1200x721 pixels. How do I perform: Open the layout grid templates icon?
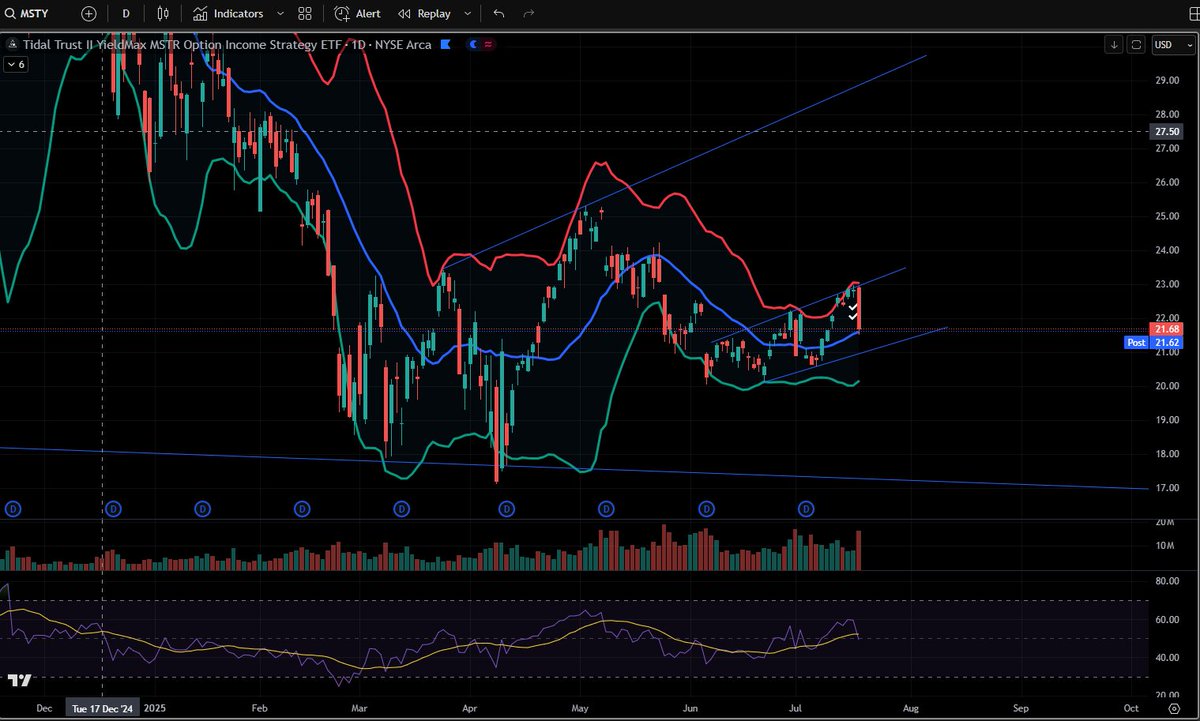click(x=306, y=14)
